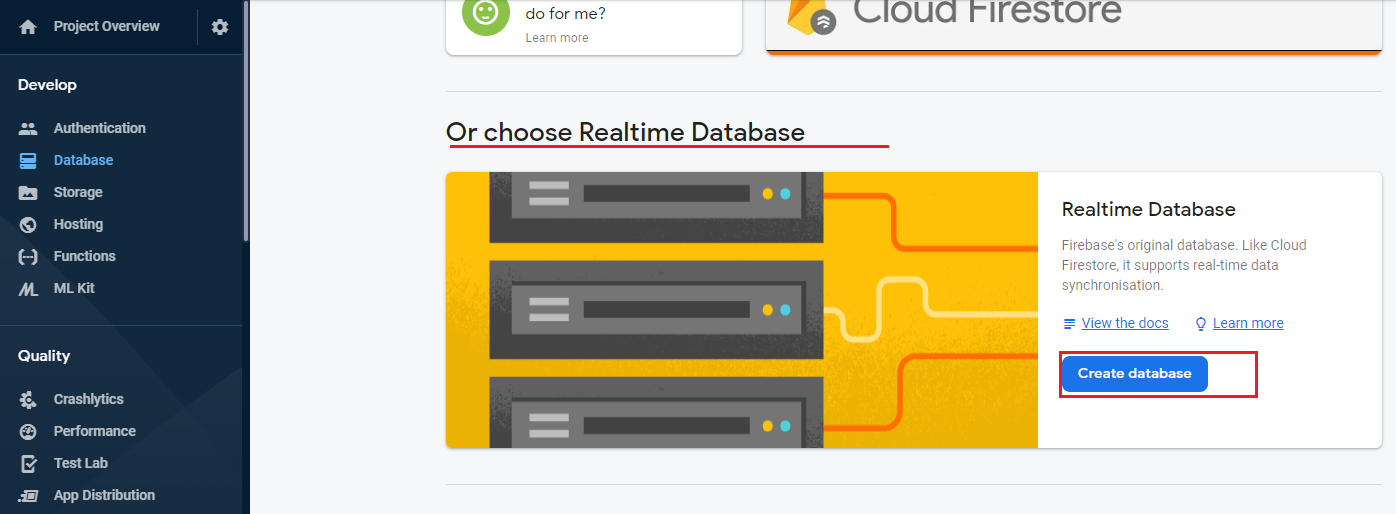Click Learn more under 'do for me?'
Screen dimensions: 1396x514
(557, 38)
